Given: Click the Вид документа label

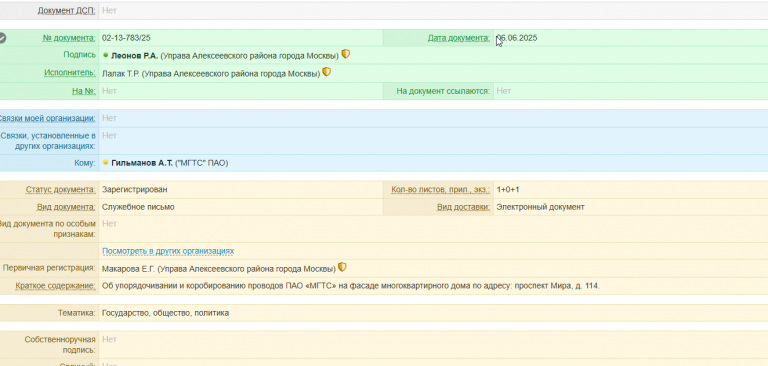Looking at the screenshot, I should (x=66, y=207).
